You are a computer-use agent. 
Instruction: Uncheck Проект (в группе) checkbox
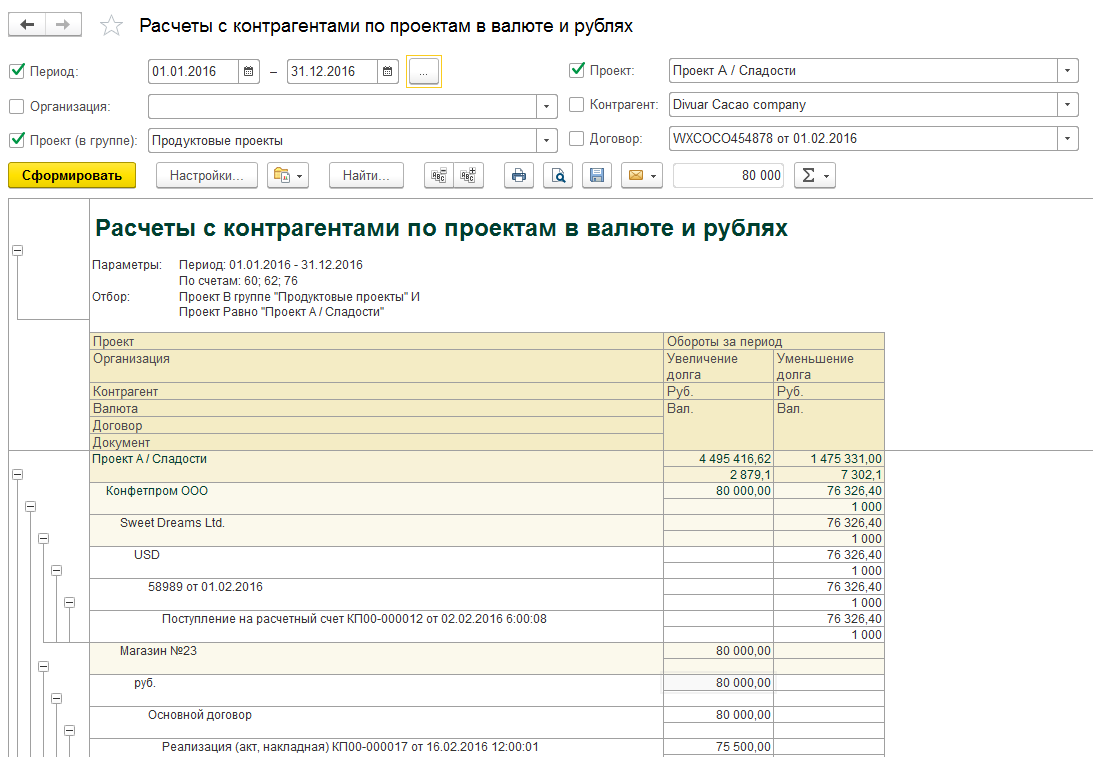17,140
